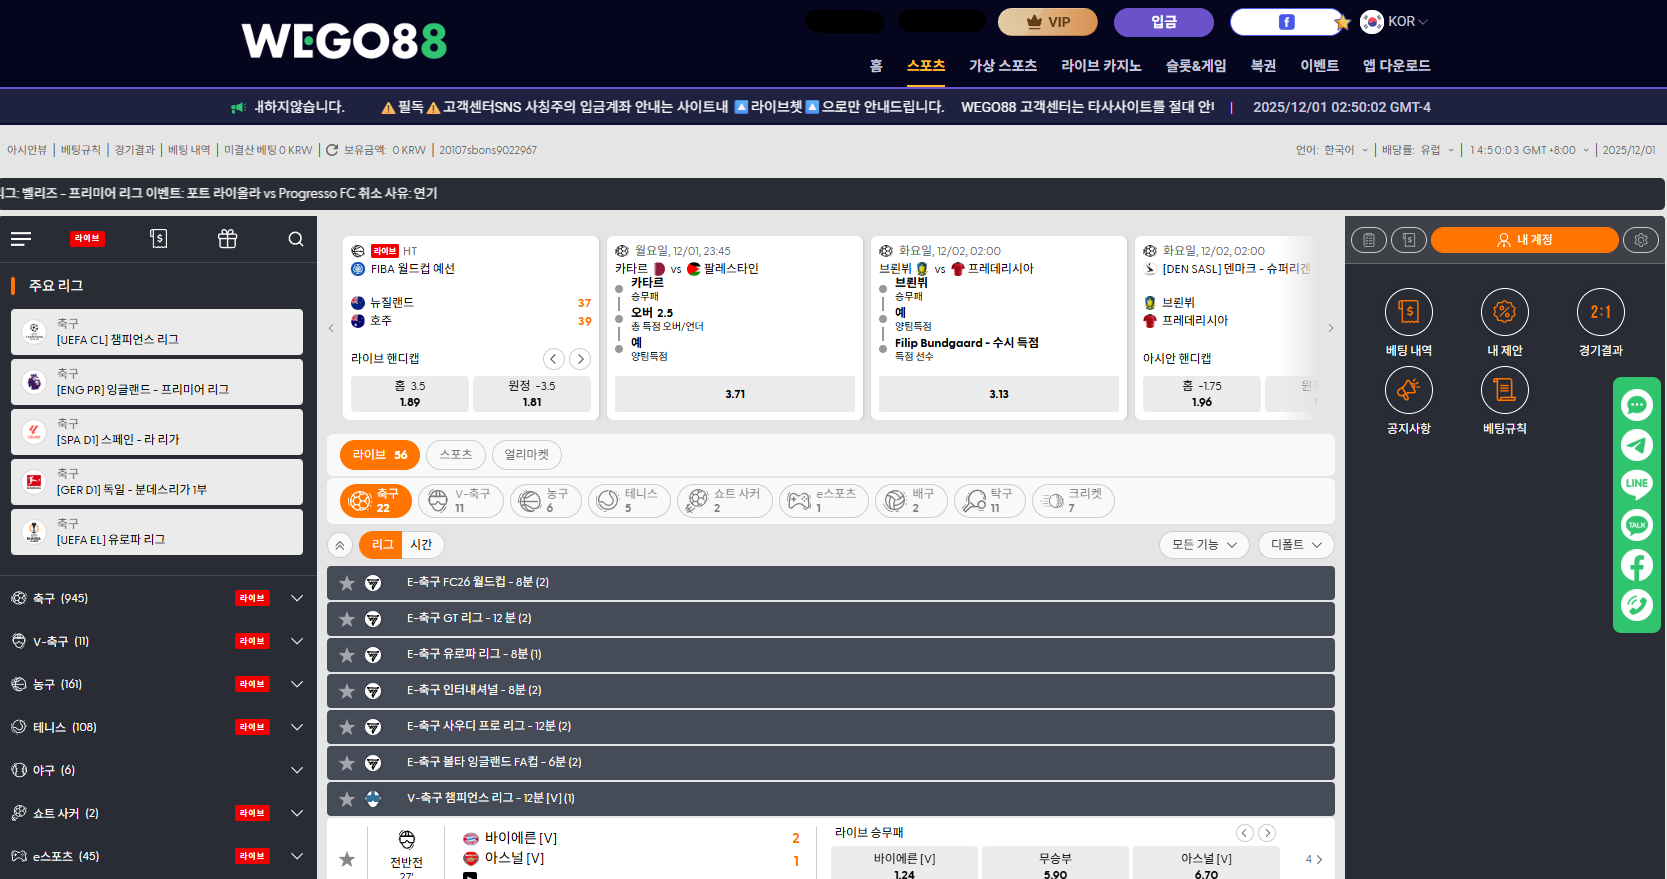Screen dimensions: 1667x879
Task: Open the bet slip receipt icon in sidebar
Action: pos(158,239)
